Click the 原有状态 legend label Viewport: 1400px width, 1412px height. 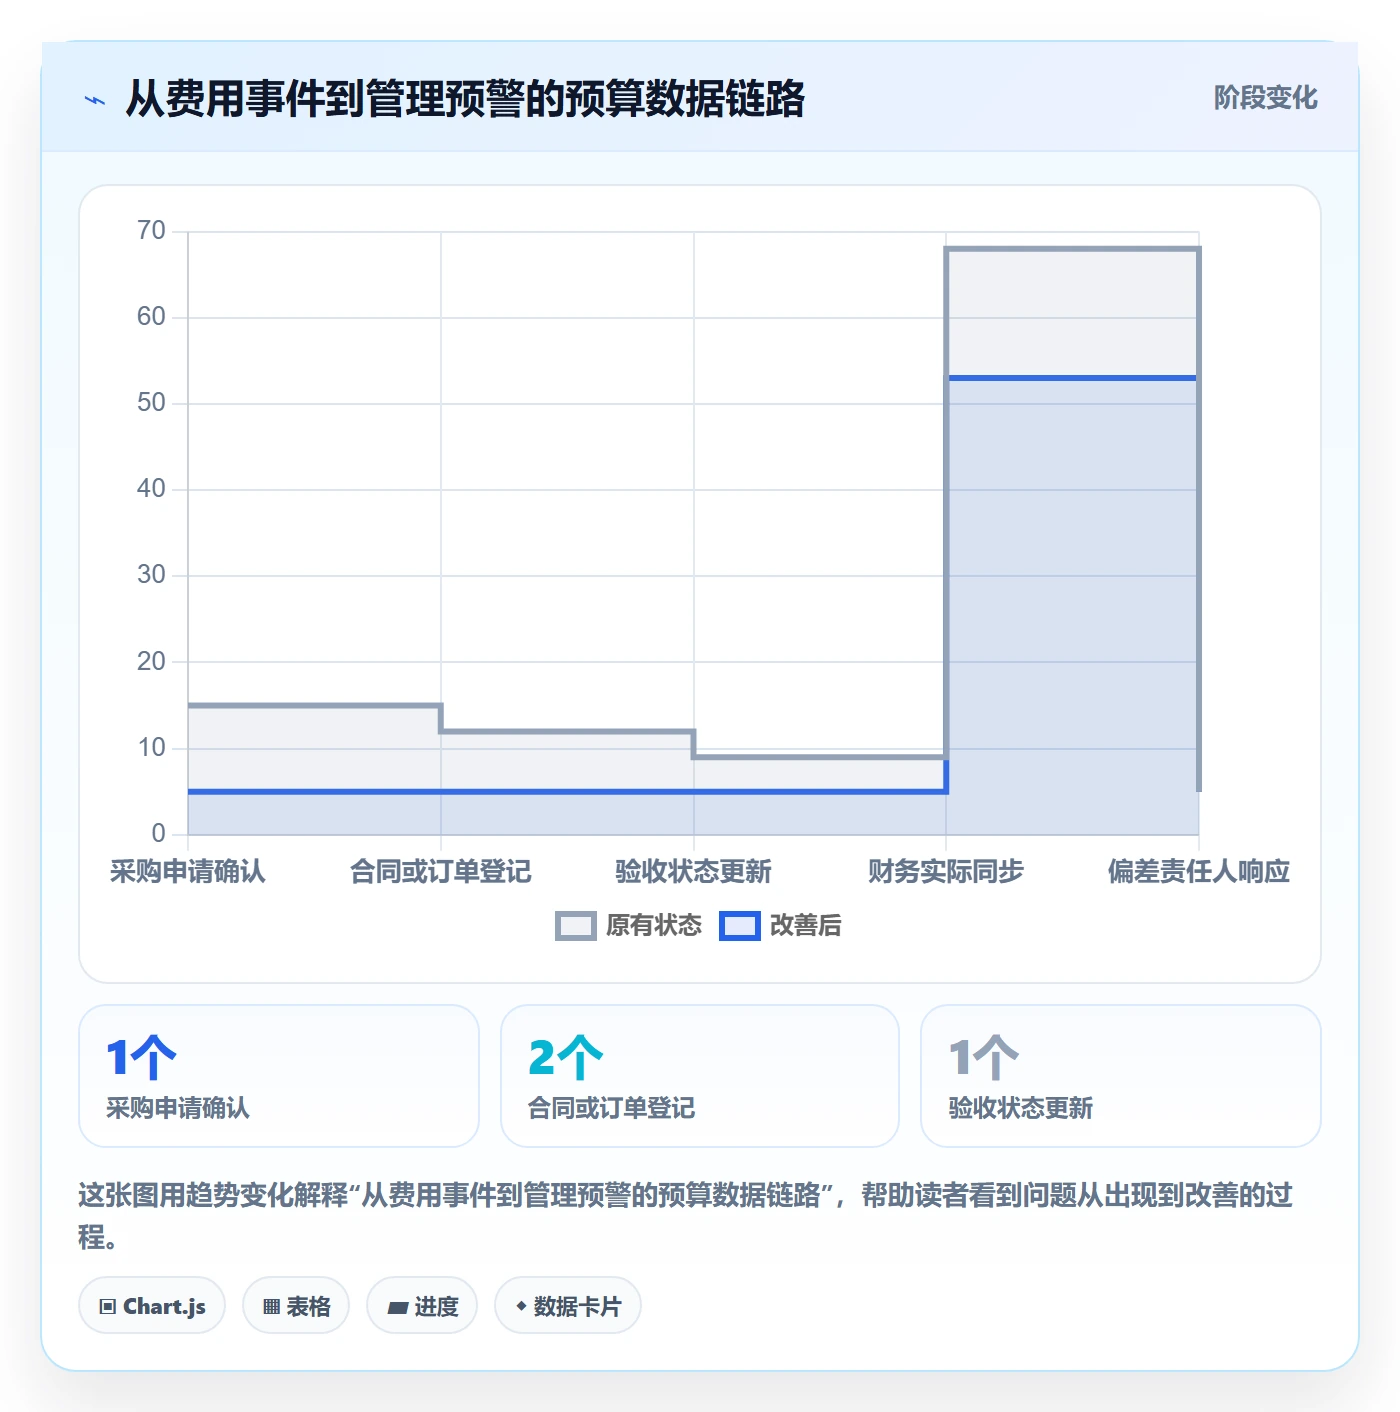(x=654, y=926)
